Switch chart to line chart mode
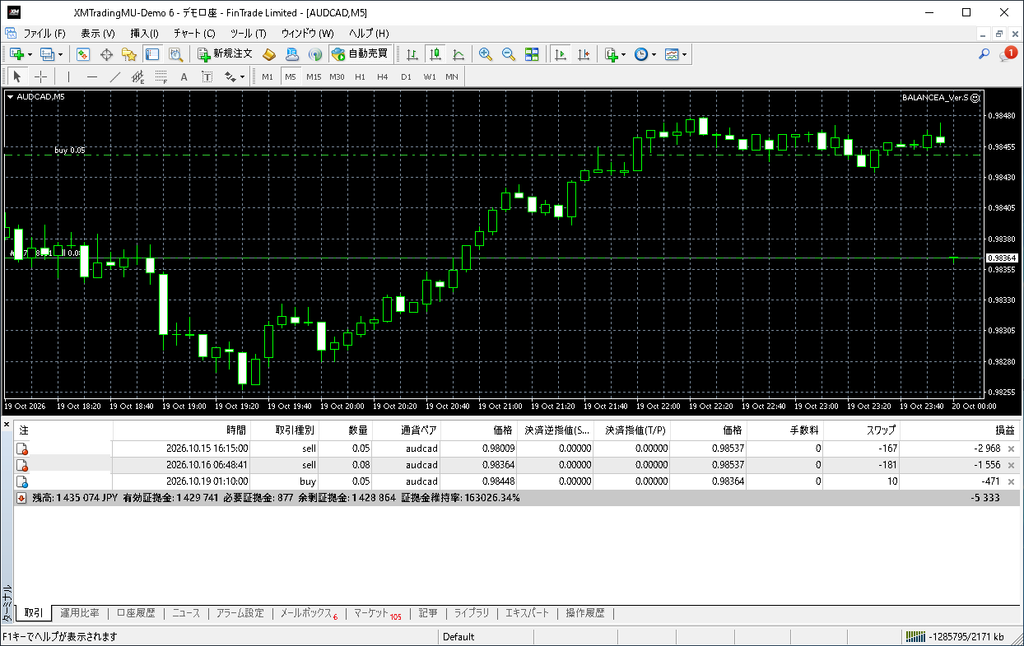The height and width of the screenshot is (646, 1024). pyautogui.click(x=458, y=54)
